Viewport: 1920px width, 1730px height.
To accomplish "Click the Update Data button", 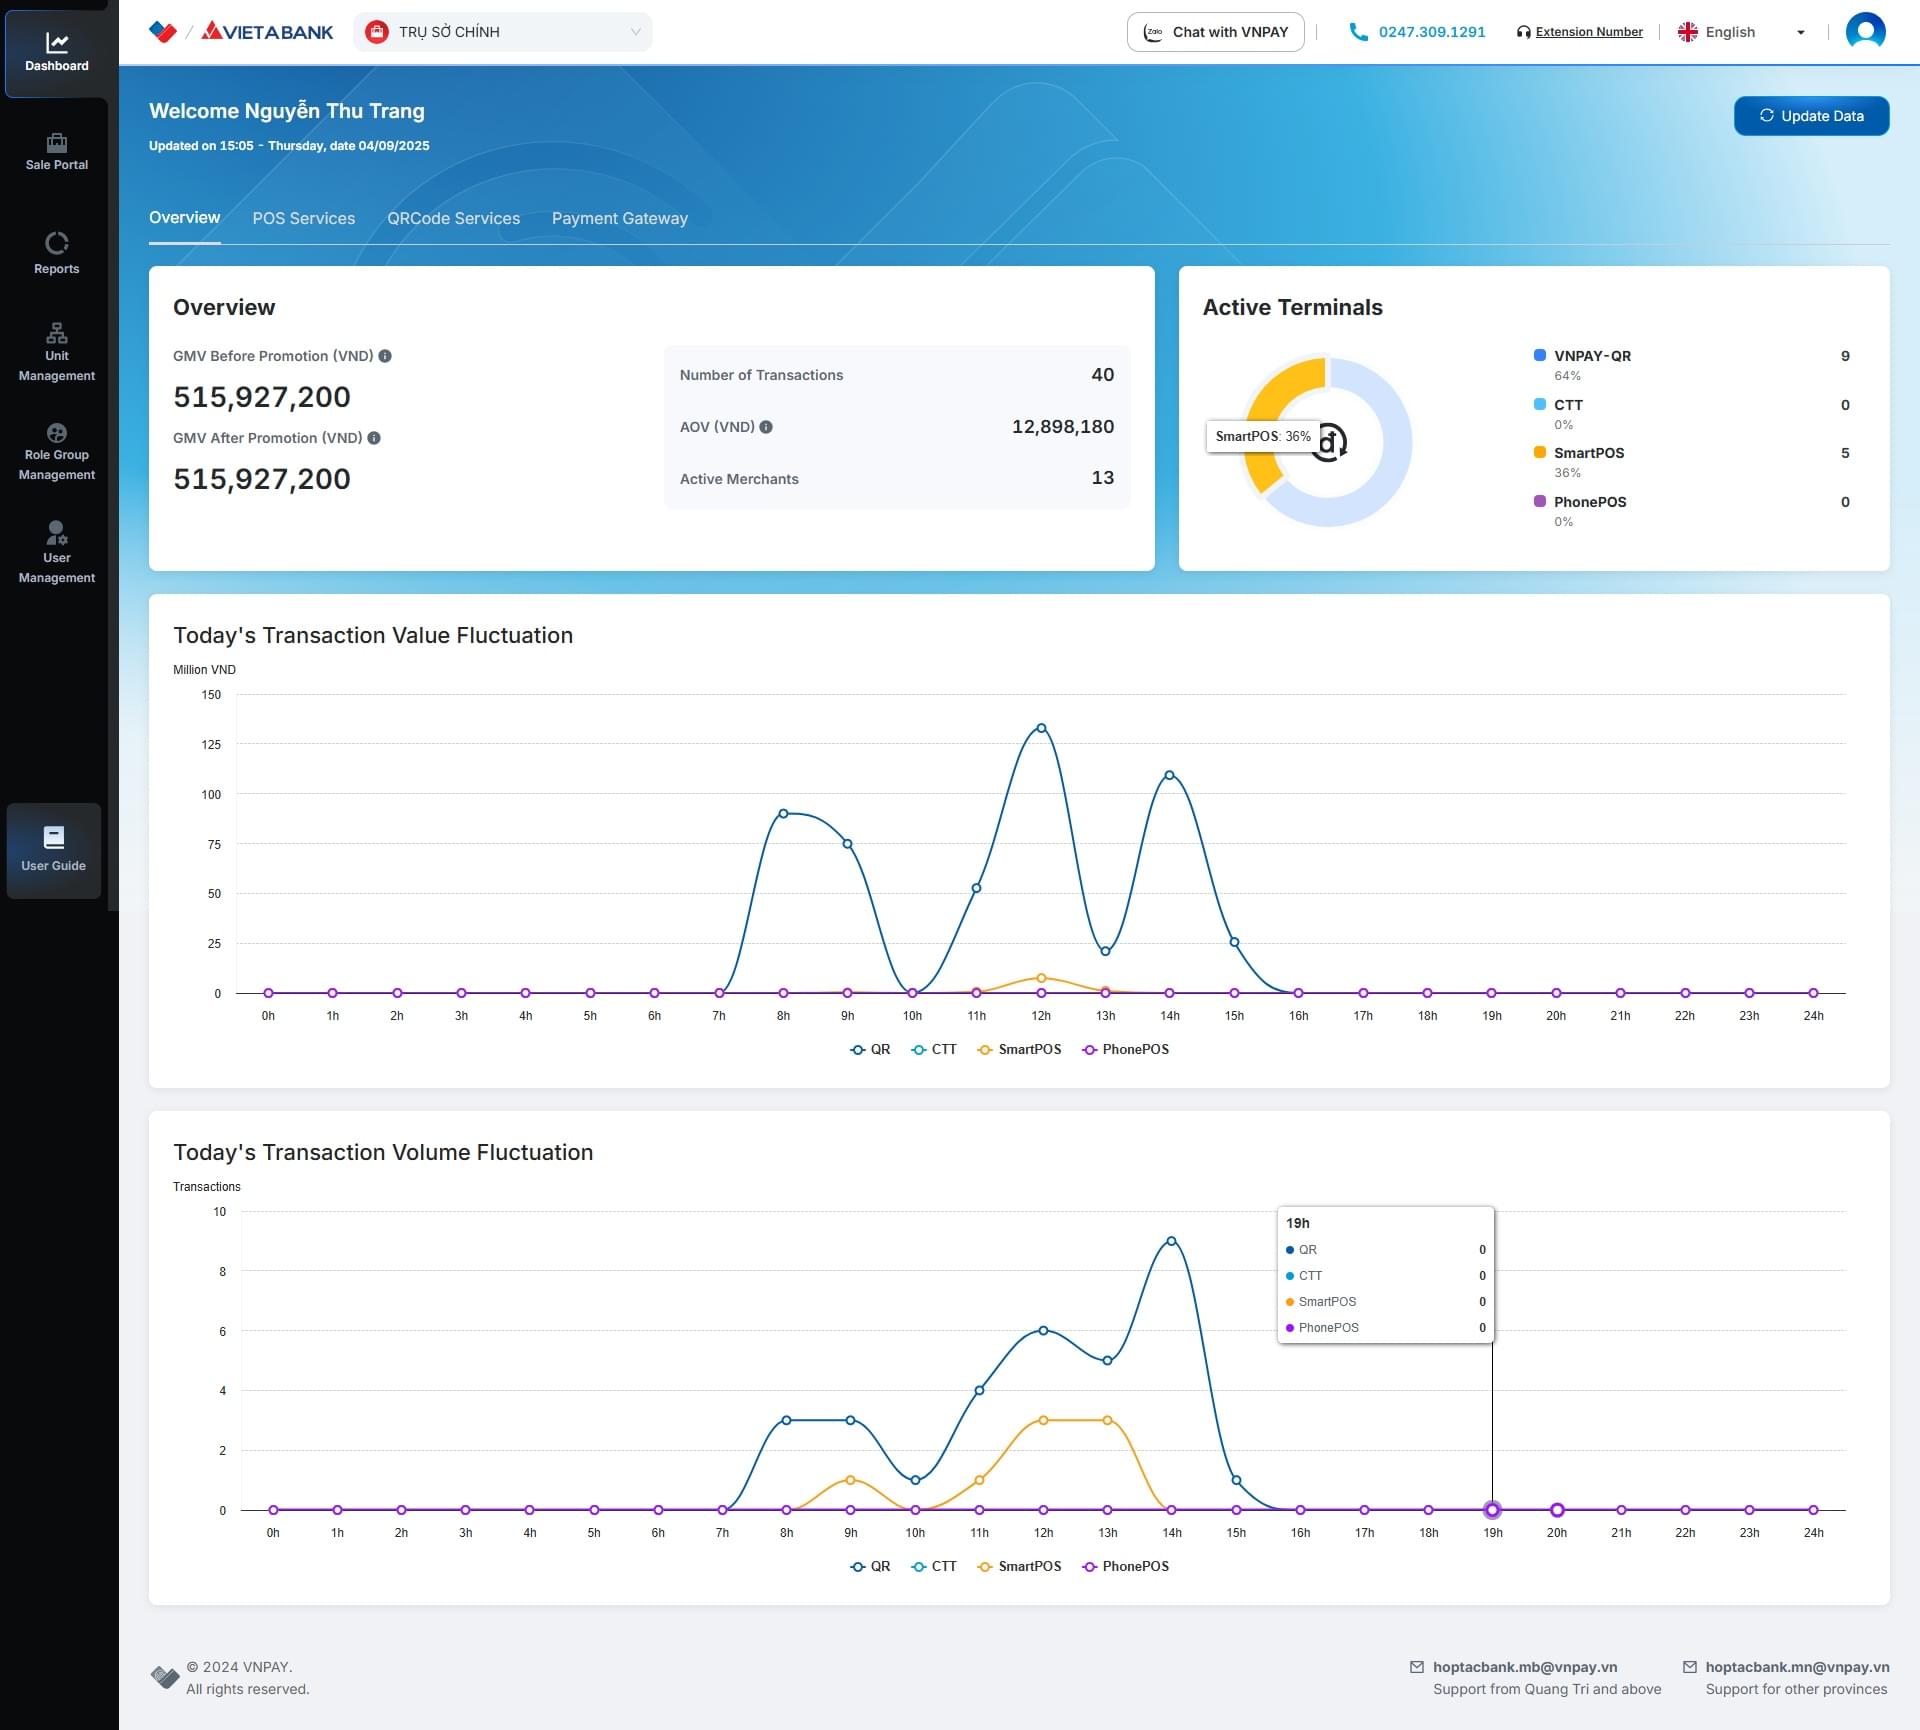I will tap(1810, 116).
